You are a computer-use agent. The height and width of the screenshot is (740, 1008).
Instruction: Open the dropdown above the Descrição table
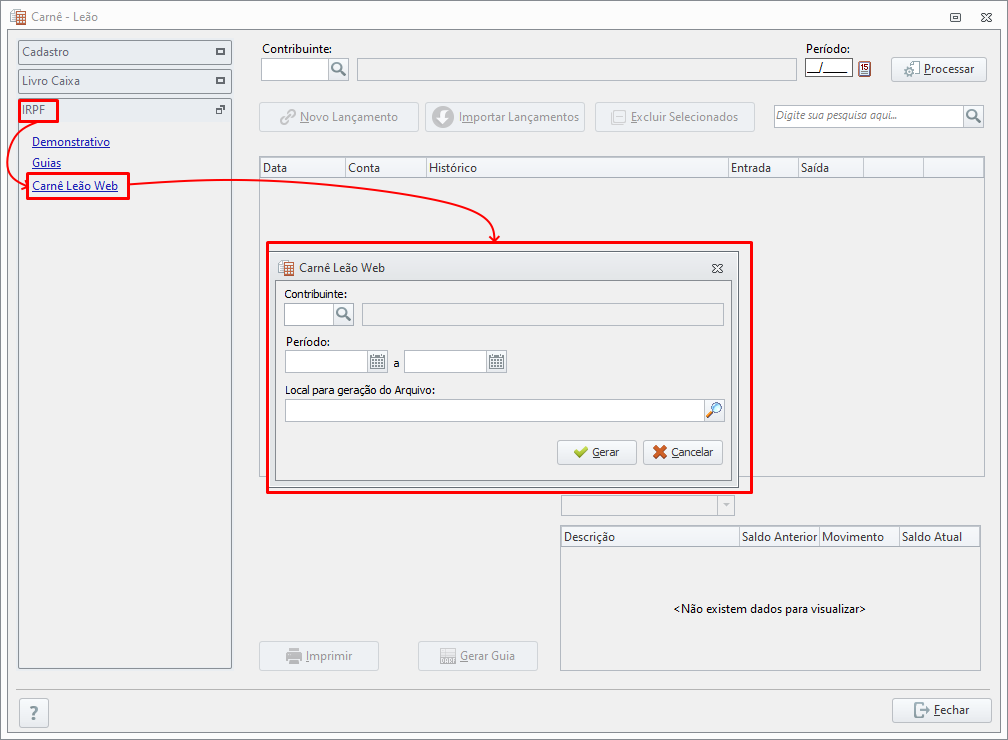726,505
